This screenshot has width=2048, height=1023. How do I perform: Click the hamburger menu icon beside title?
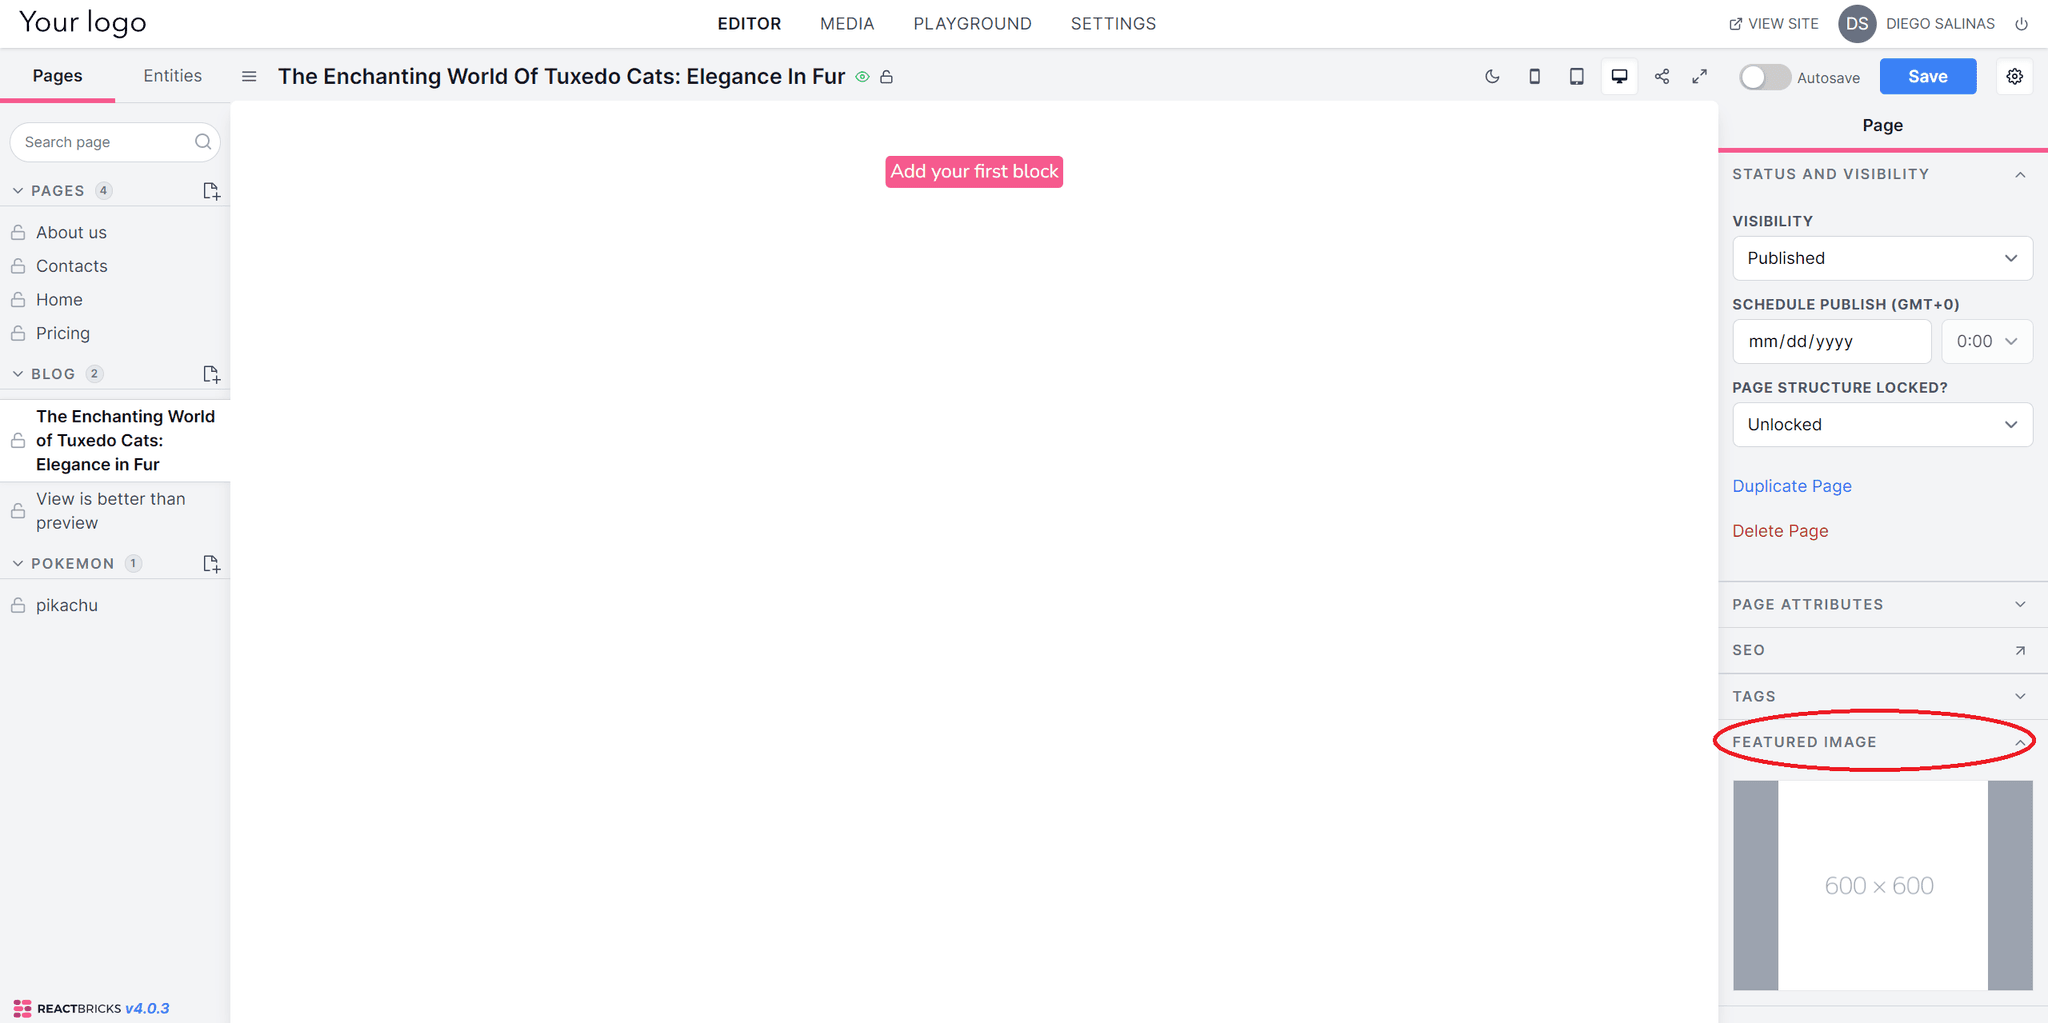249,77
